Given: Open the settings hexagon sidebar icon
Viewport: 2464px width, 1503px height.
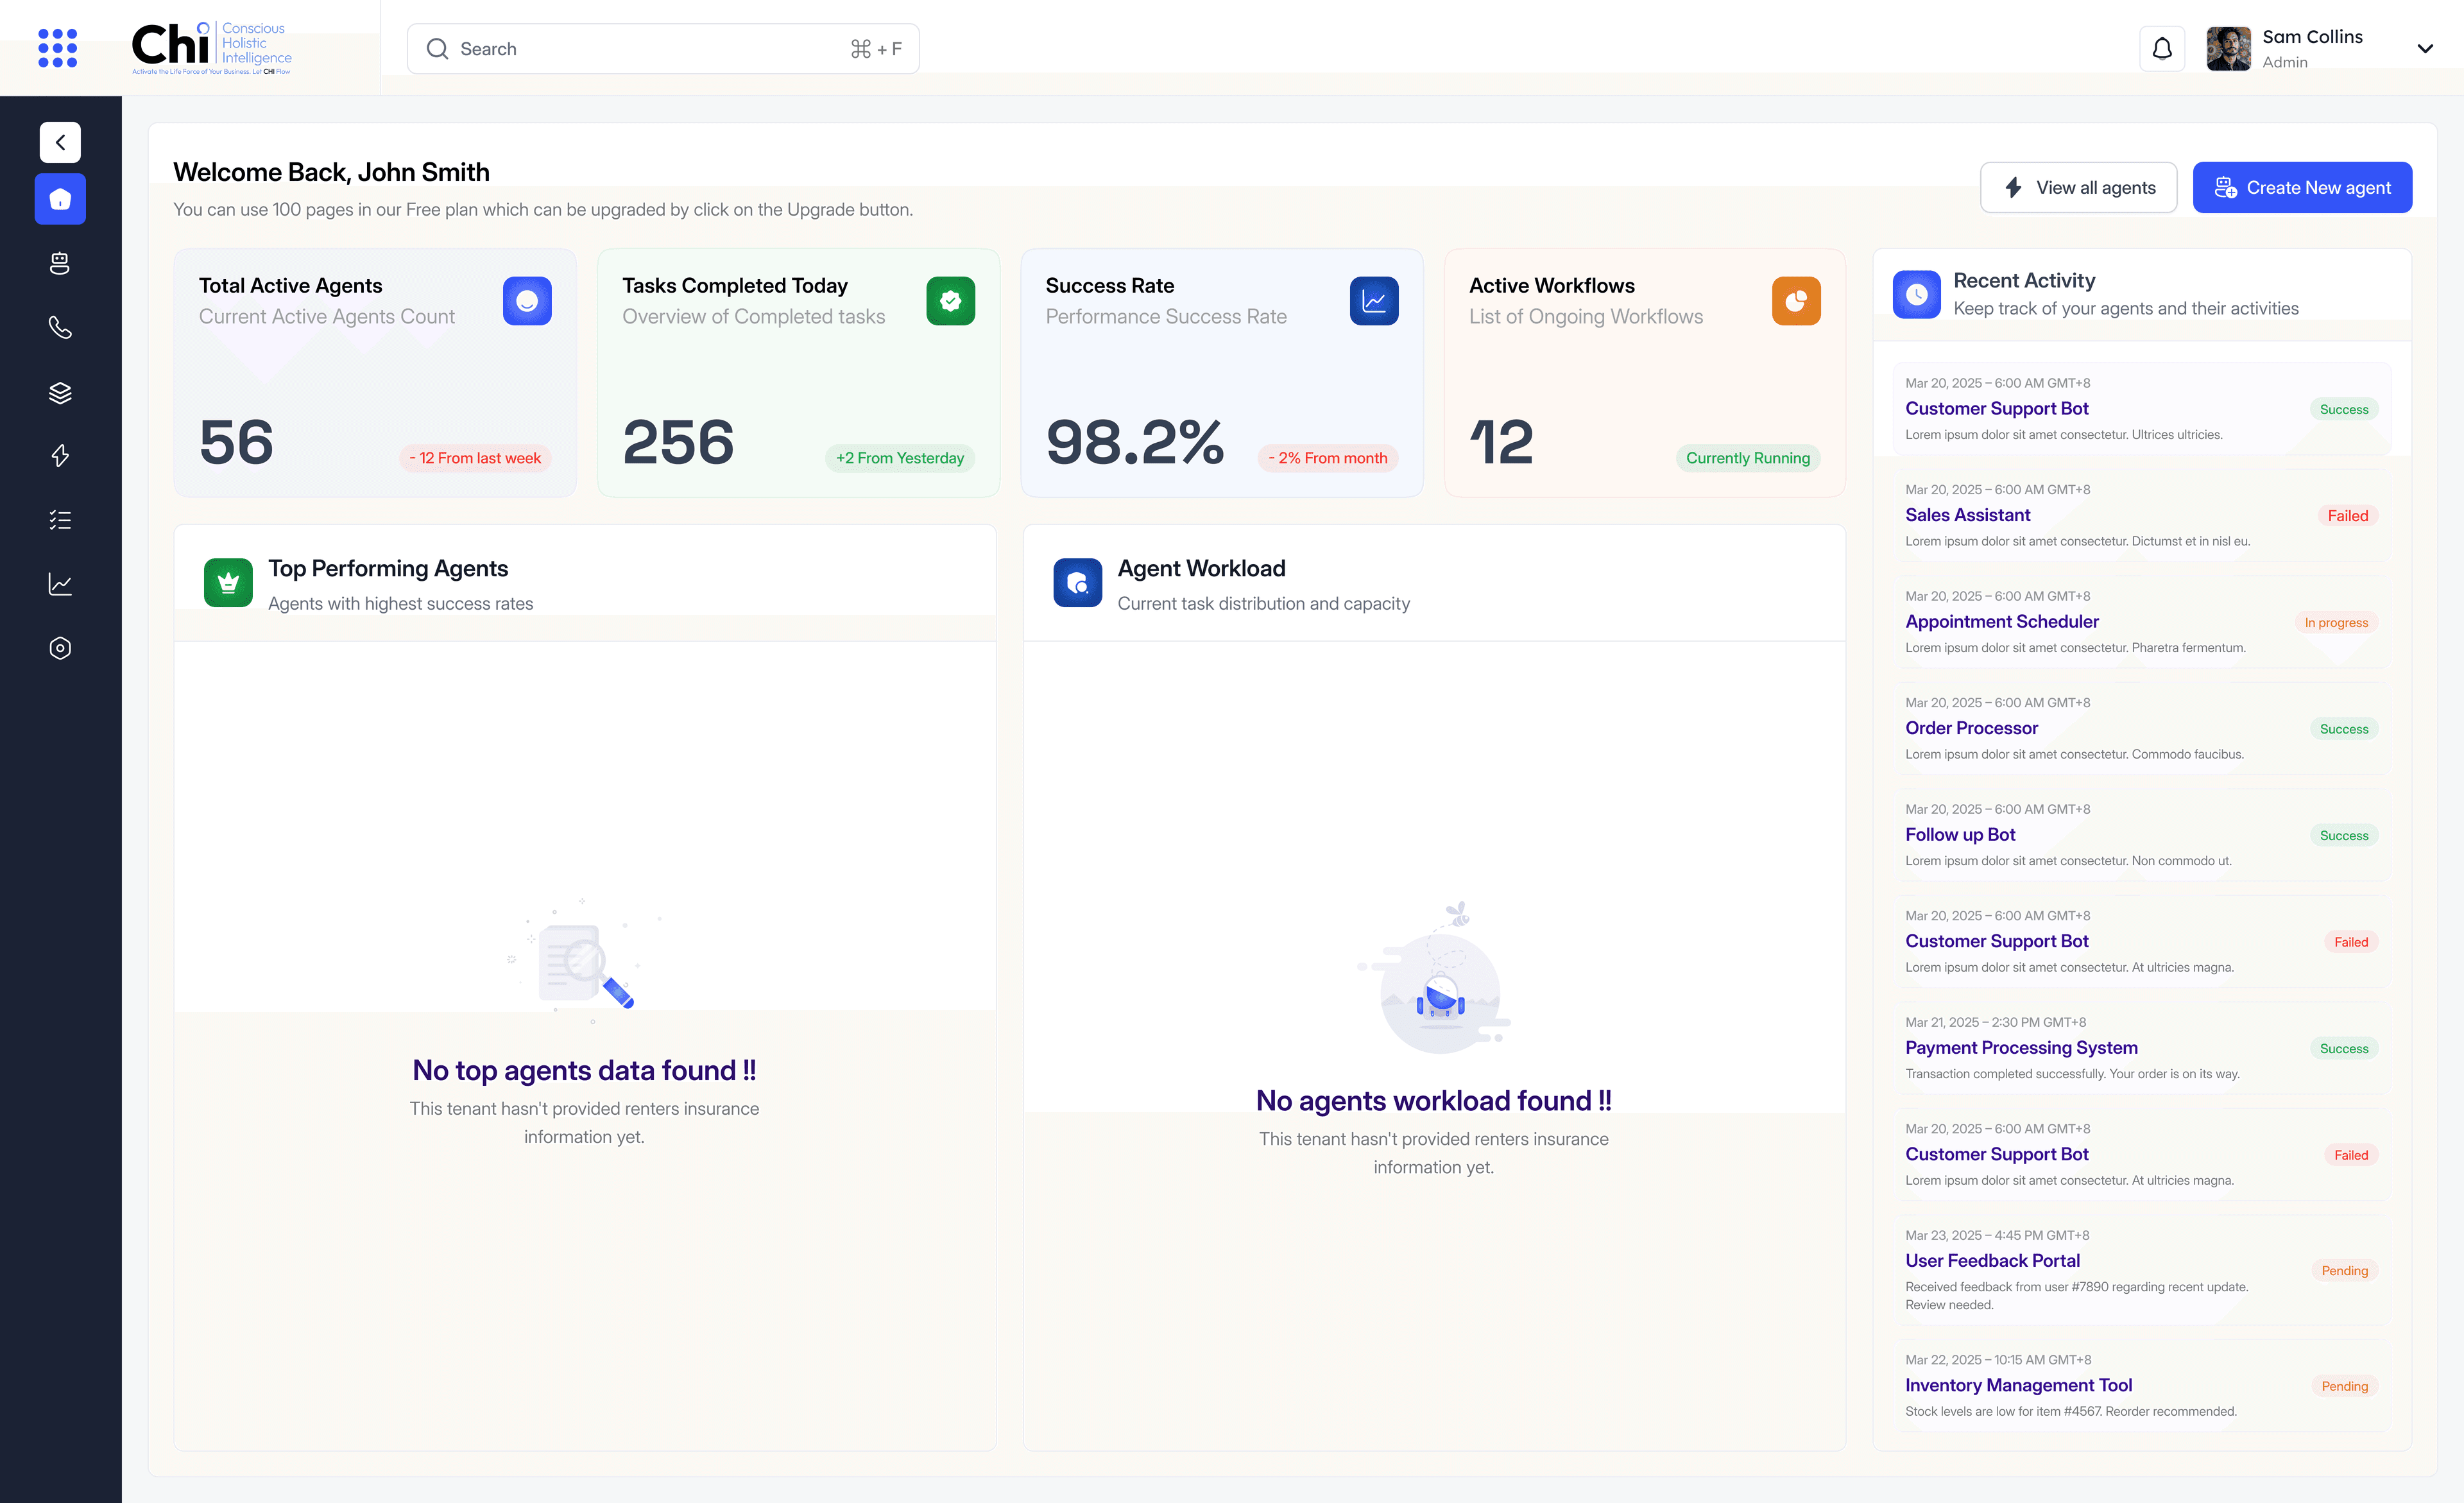Looking at the screenshot, I should pyautogui.click(x=60, y=648).
